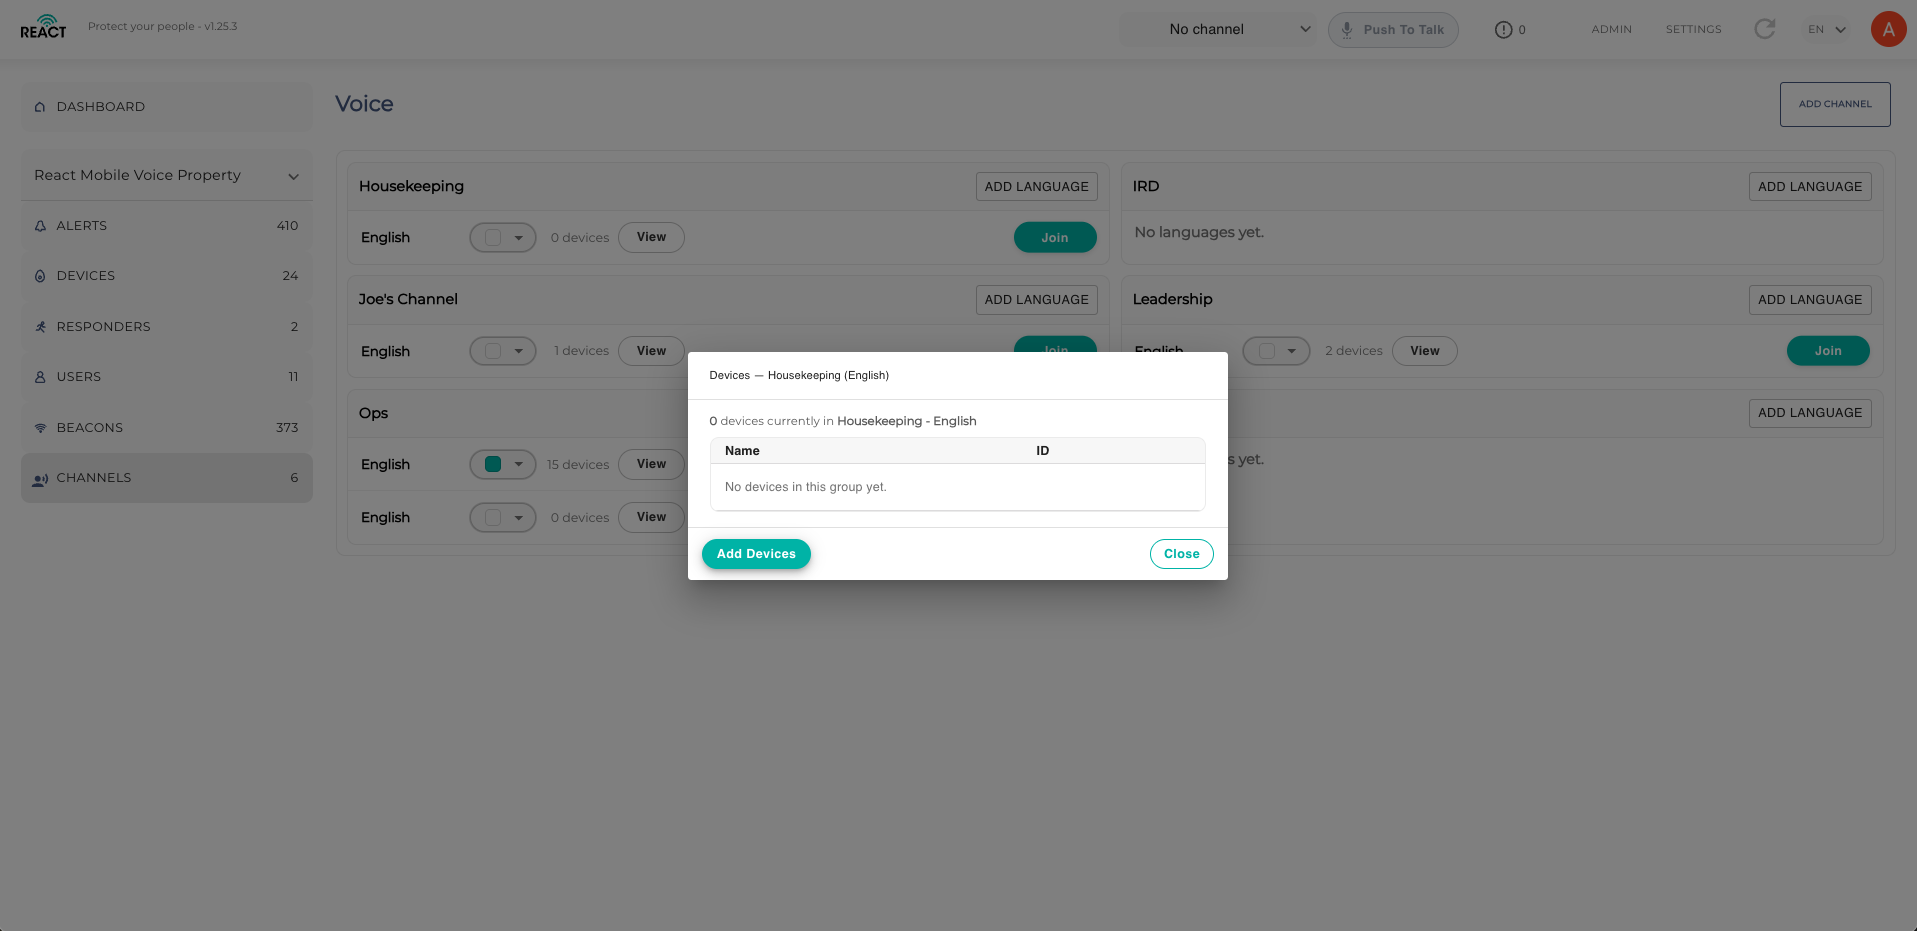This screenshot has height=931, width=1917.
Task: Click Name column header in dialog
Action: [742, 451]
